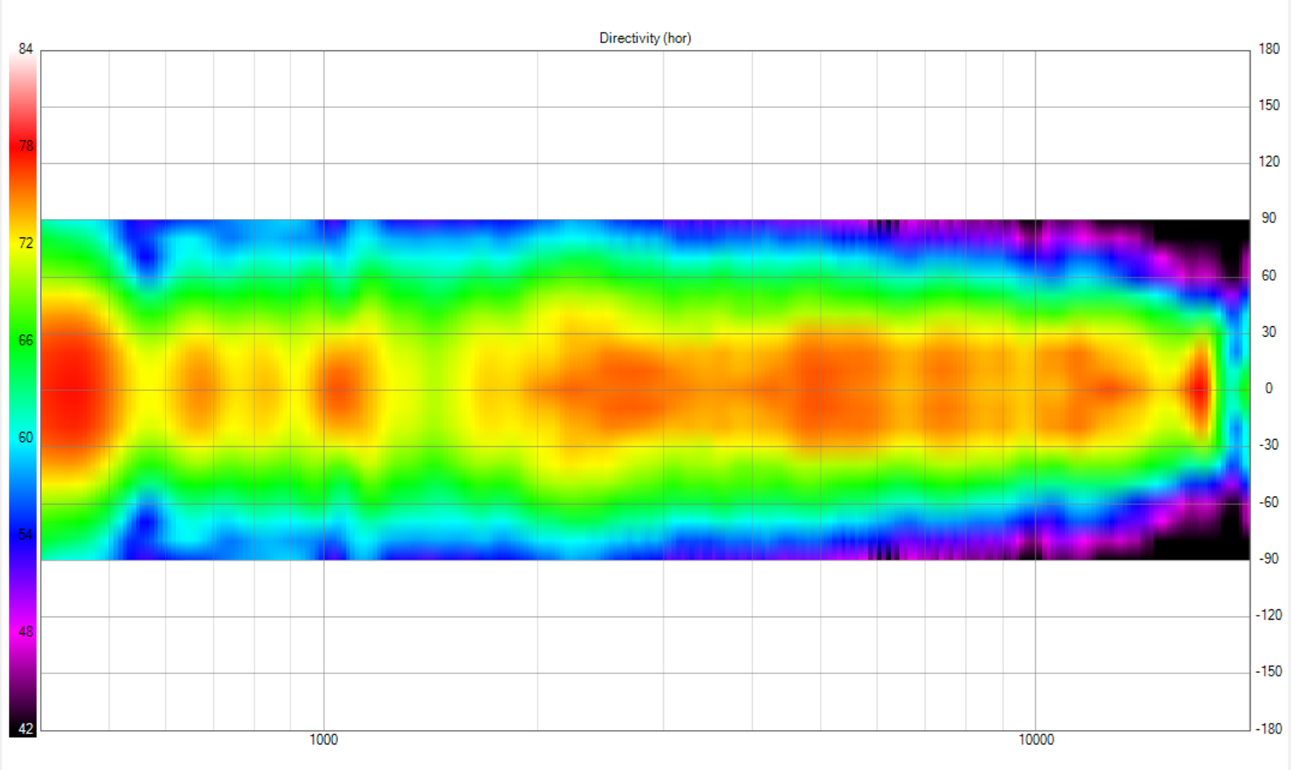1291x770 pixels.
Task: Click the -180 degree angle axis label
Action: pyautogui.click(x=1271, y=729)
